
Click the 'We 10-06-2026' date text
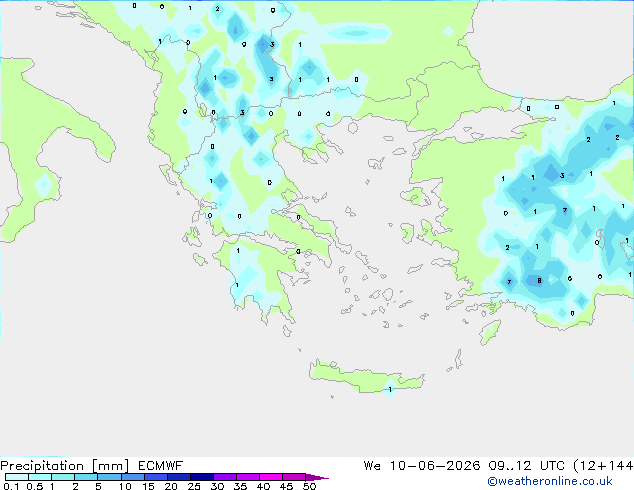[422, 466]
